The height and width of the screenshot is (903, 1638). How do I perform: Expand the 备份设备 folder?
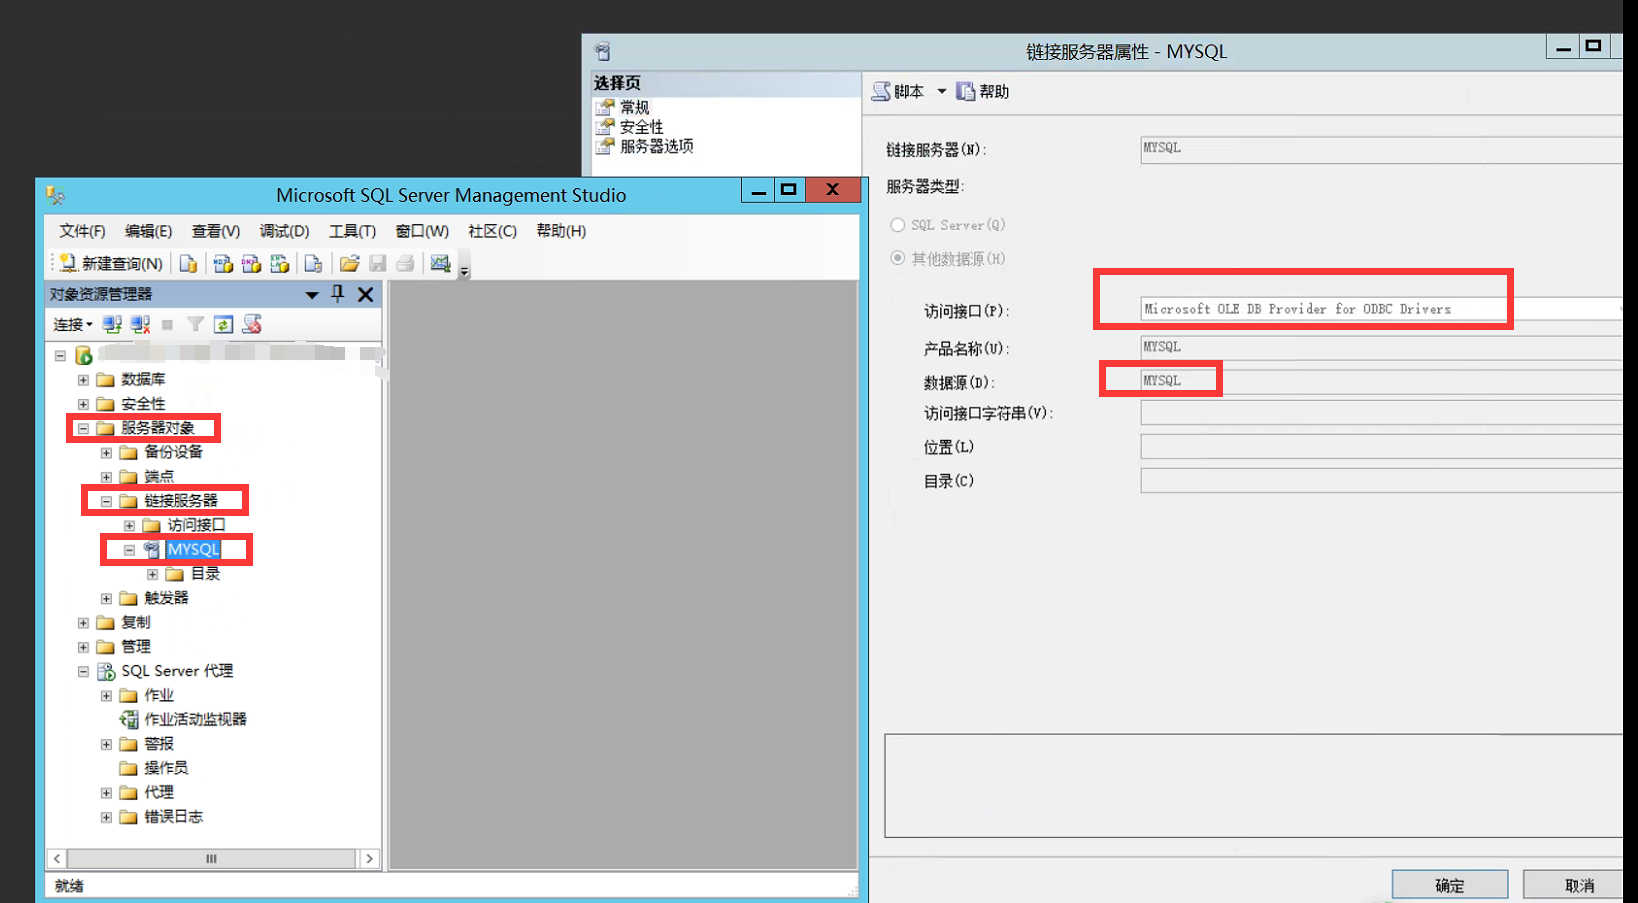point(106,452)
